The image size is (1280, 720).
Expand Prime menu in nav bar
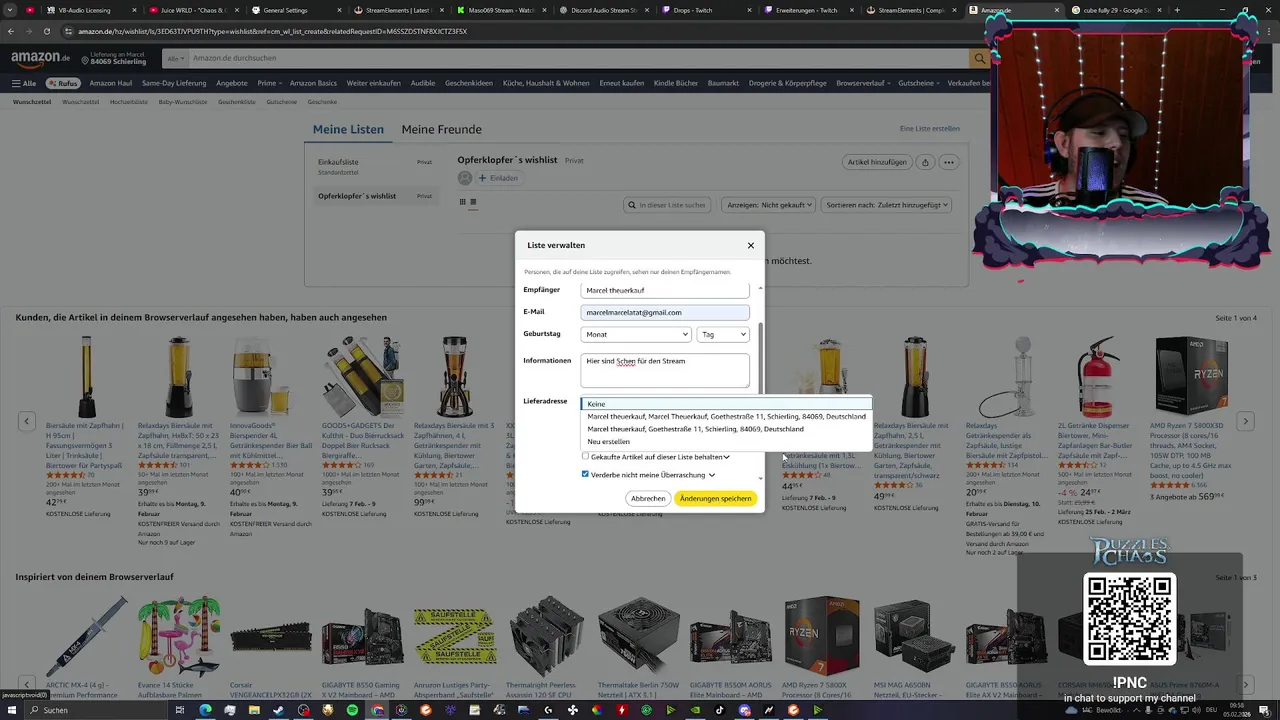tap(269, 83)
